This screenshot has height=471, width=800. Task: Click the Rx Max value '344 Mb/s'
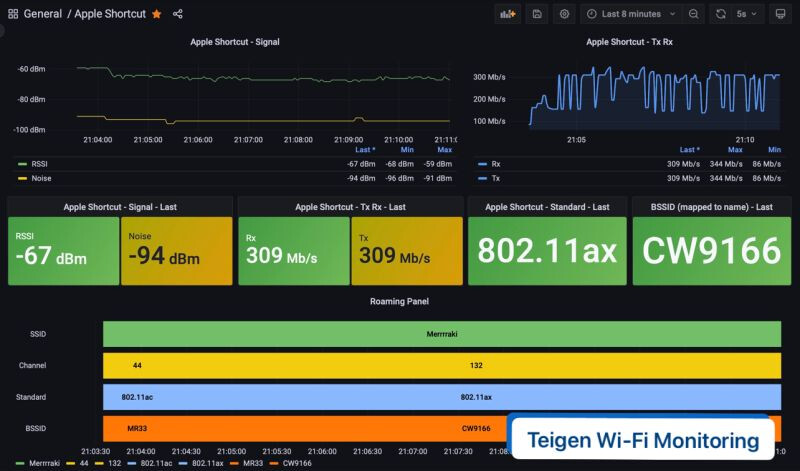[x=726, y=164]
